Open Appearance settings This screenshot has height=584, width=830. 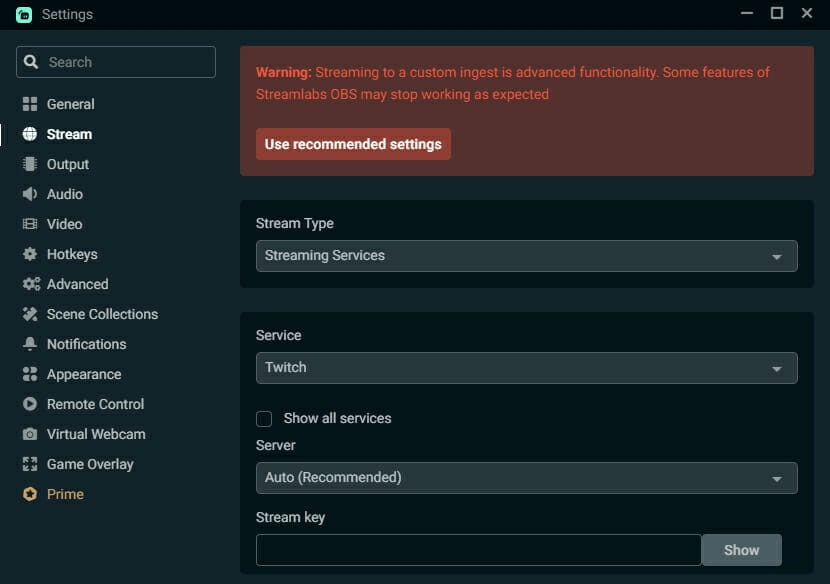click(29, 374)
